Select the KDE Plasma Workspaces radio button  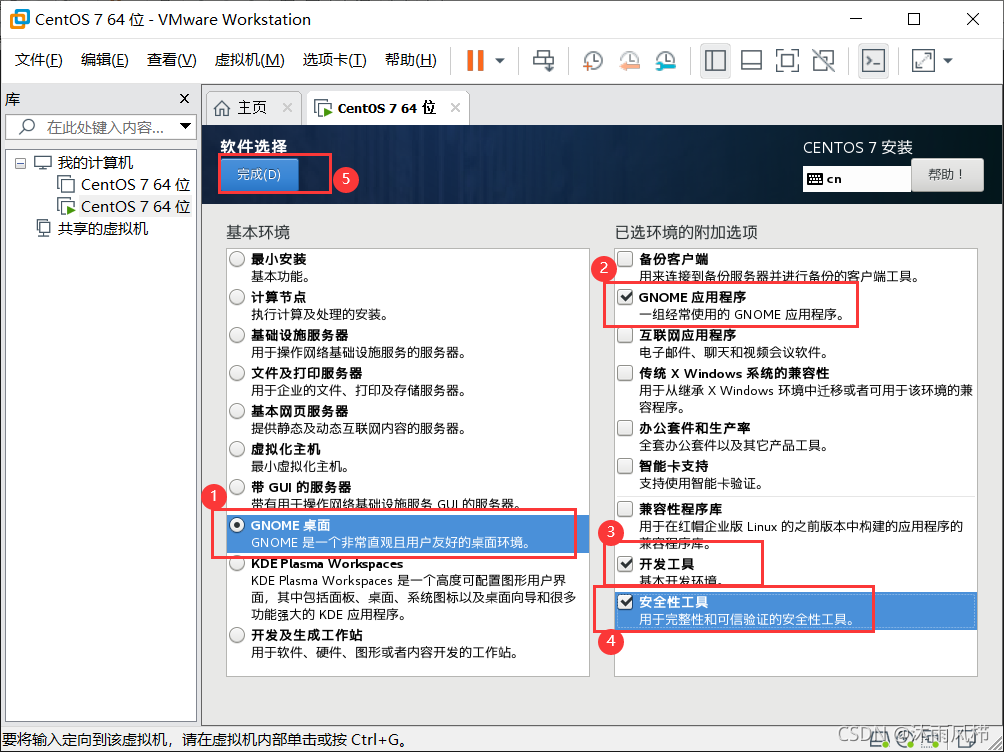point(237,564)
